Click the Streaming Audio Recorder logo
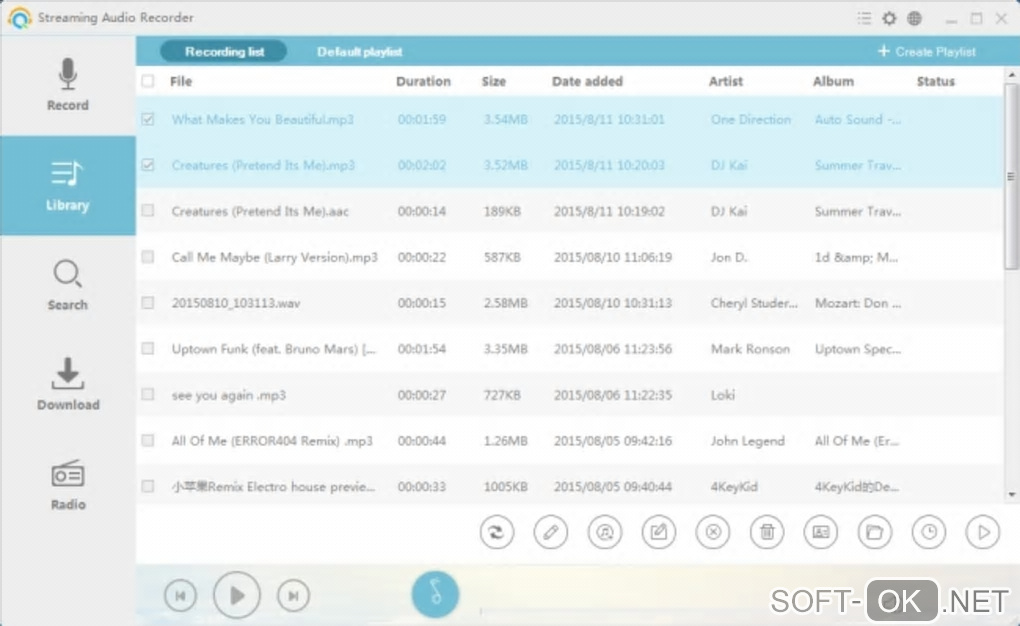 20,18
